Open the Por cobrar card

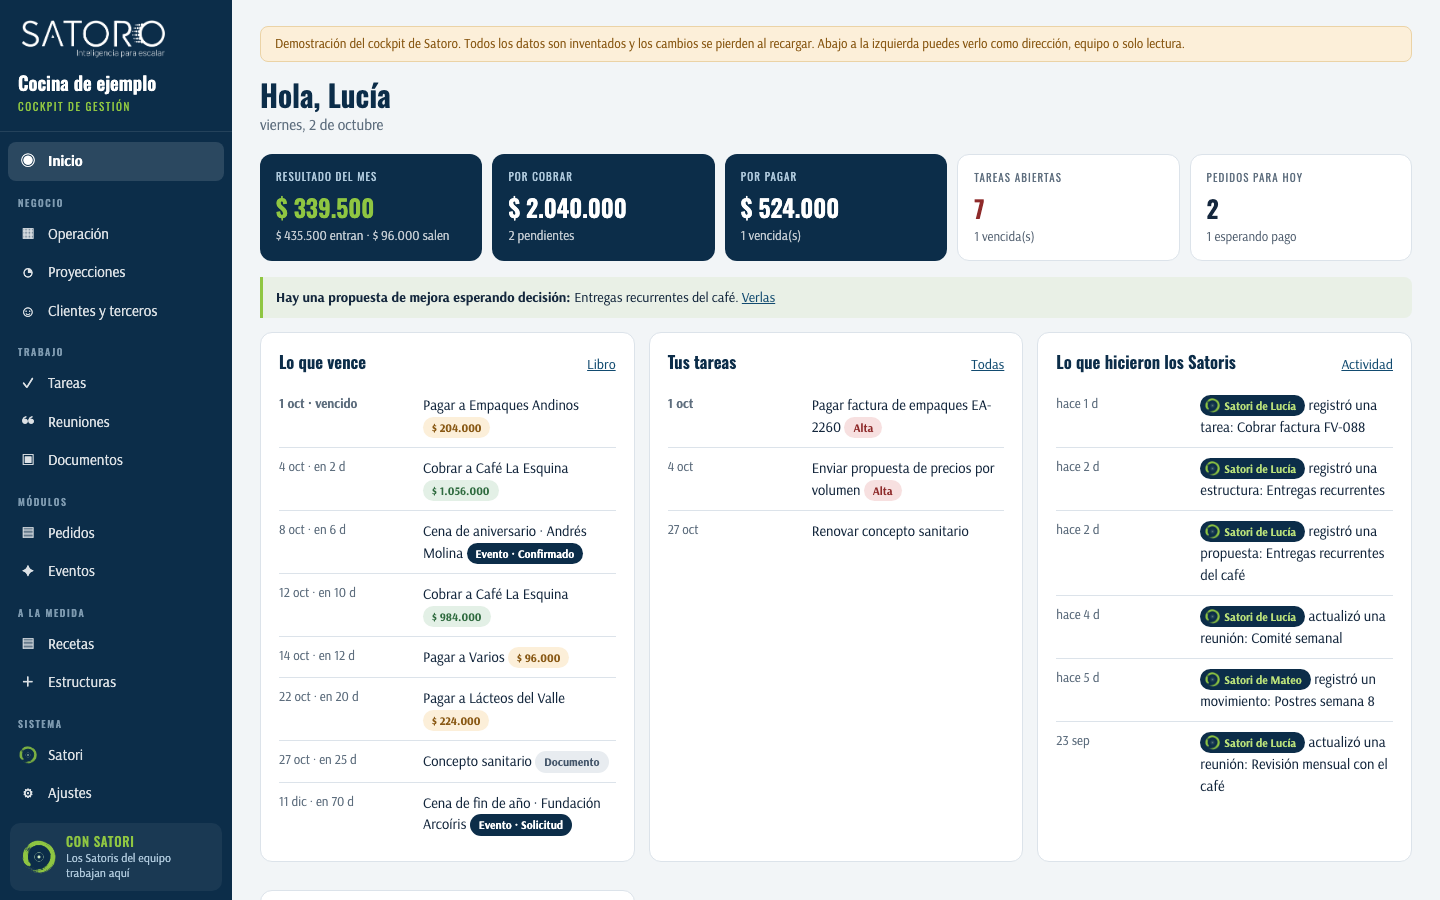point(603,207)
